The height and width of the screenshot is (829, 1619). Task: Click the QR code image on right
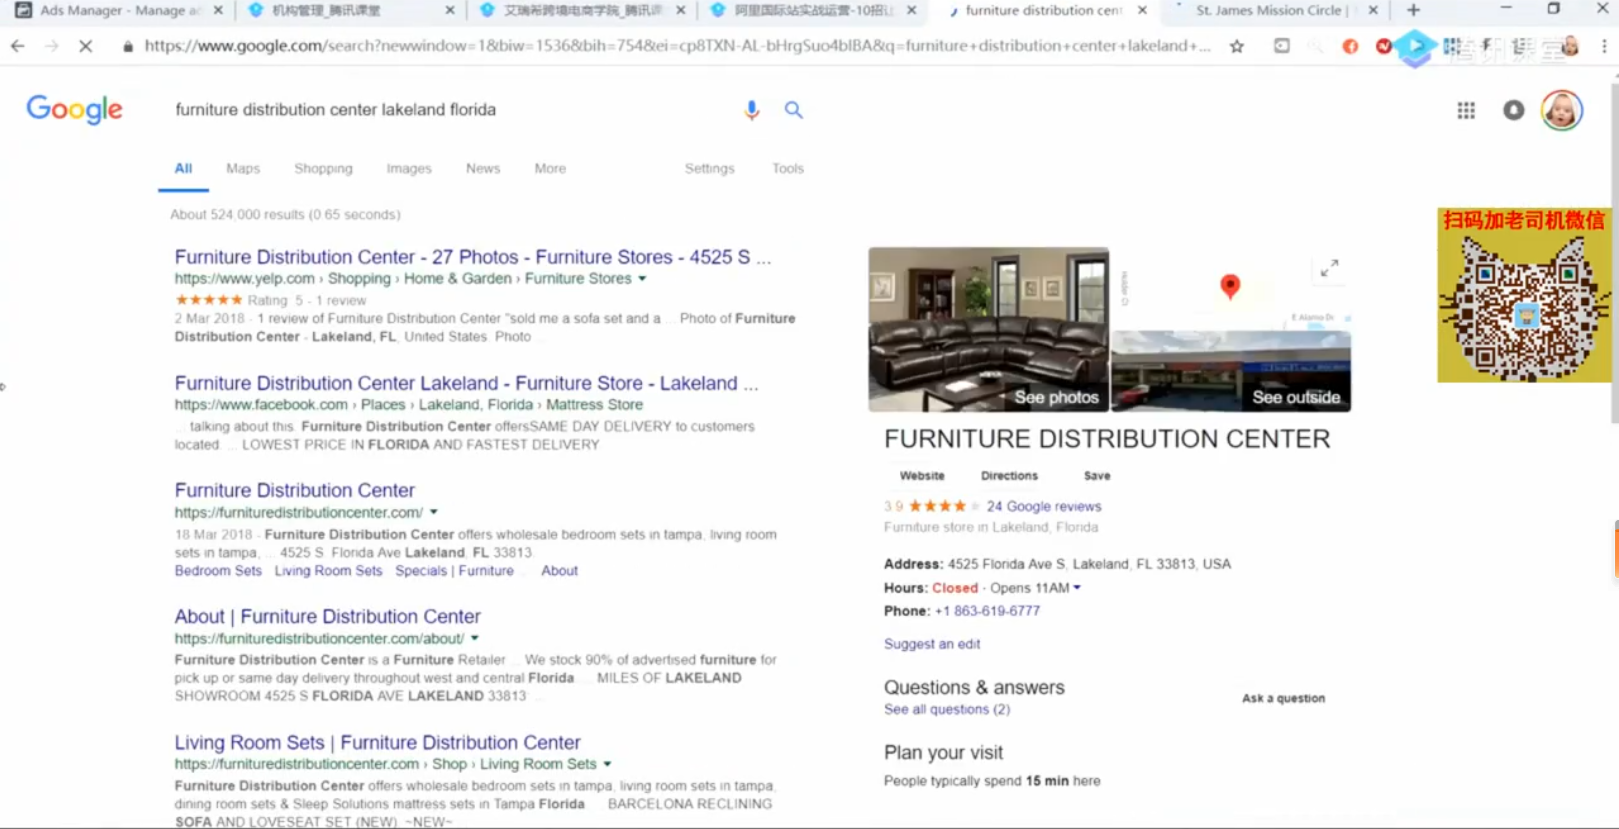(x=1524, y=306)
